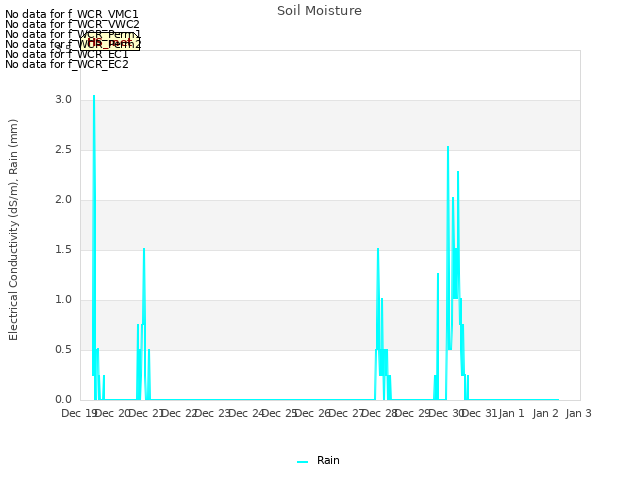The height and width of the screenshot is (480, 640).
Task: Click the cyan Rain legend line swatch
Action: click(x=302, y=462)
